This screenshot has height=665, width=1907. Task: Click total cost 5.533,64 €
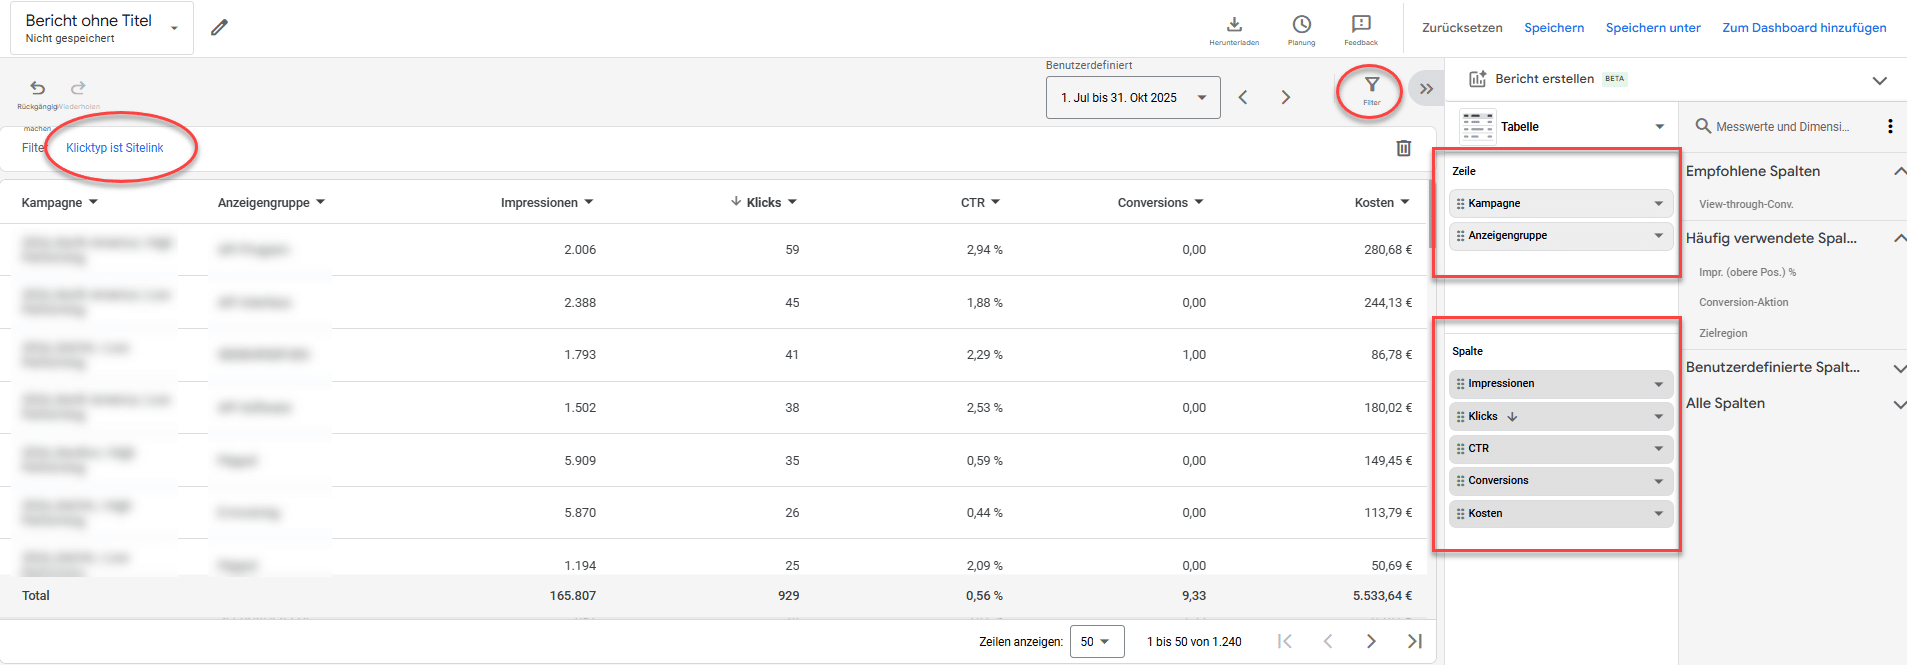coord(1382,596)
